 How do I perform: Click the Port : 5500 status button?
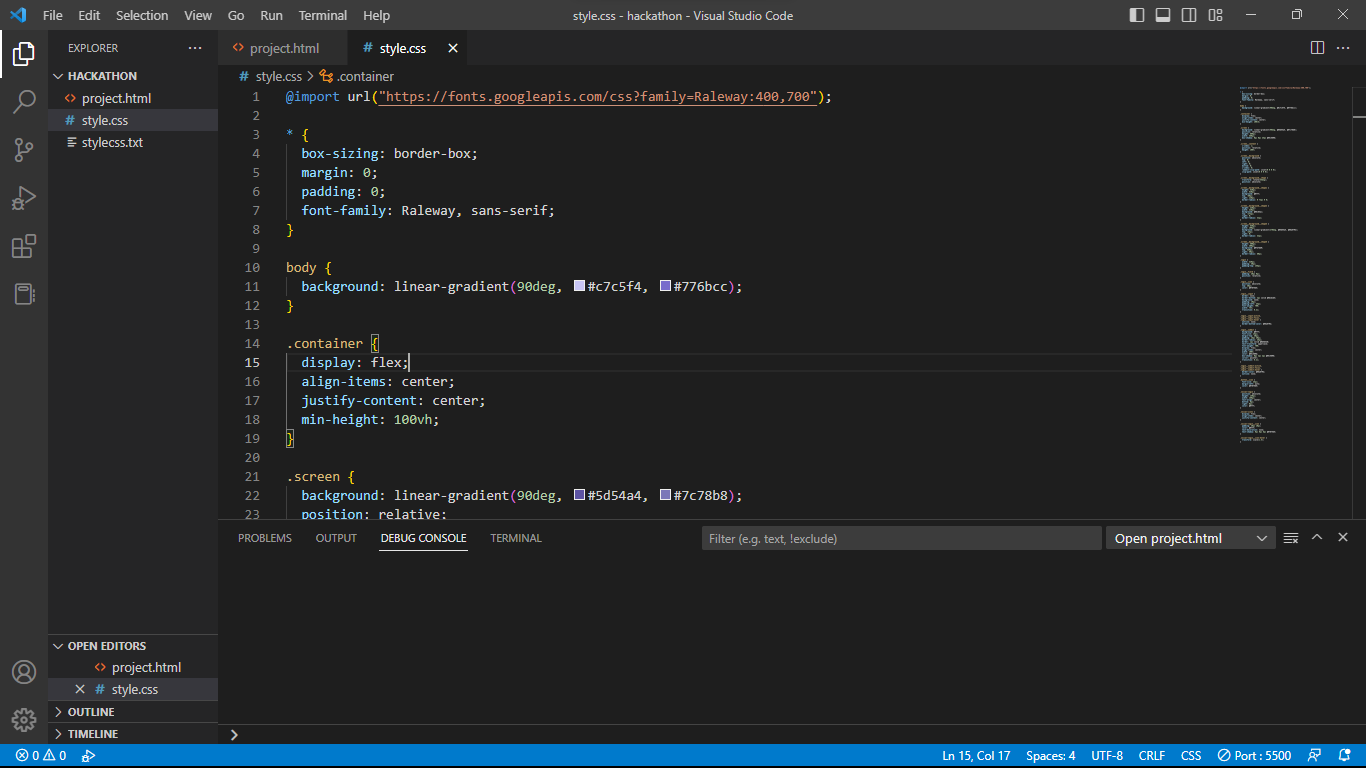point(1254,756)
